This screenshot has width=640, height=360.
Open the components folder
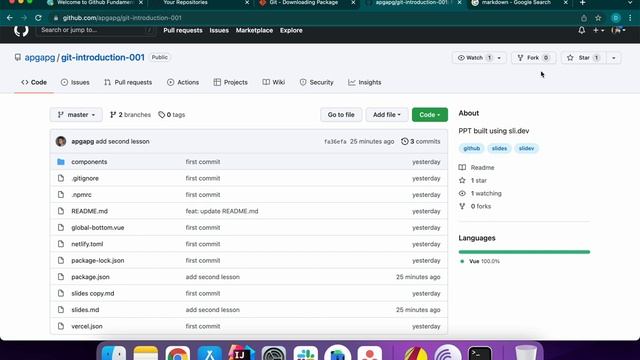89,162
